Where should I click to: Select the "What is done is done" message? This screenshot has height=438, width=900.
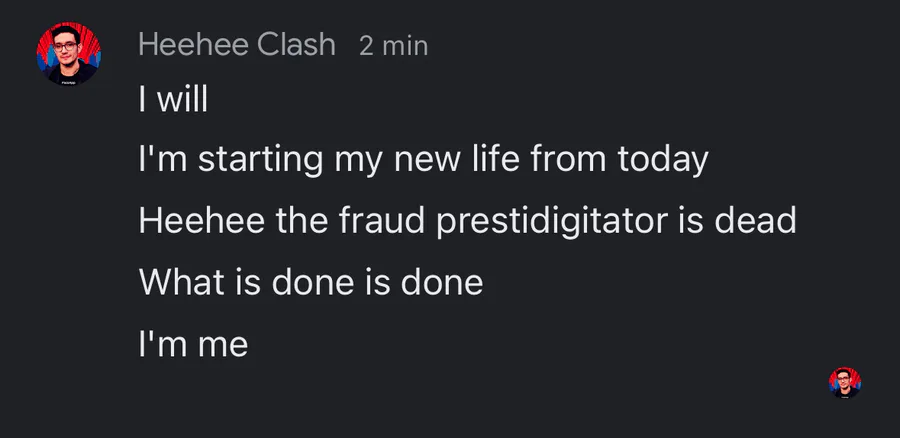click(310, 283)
